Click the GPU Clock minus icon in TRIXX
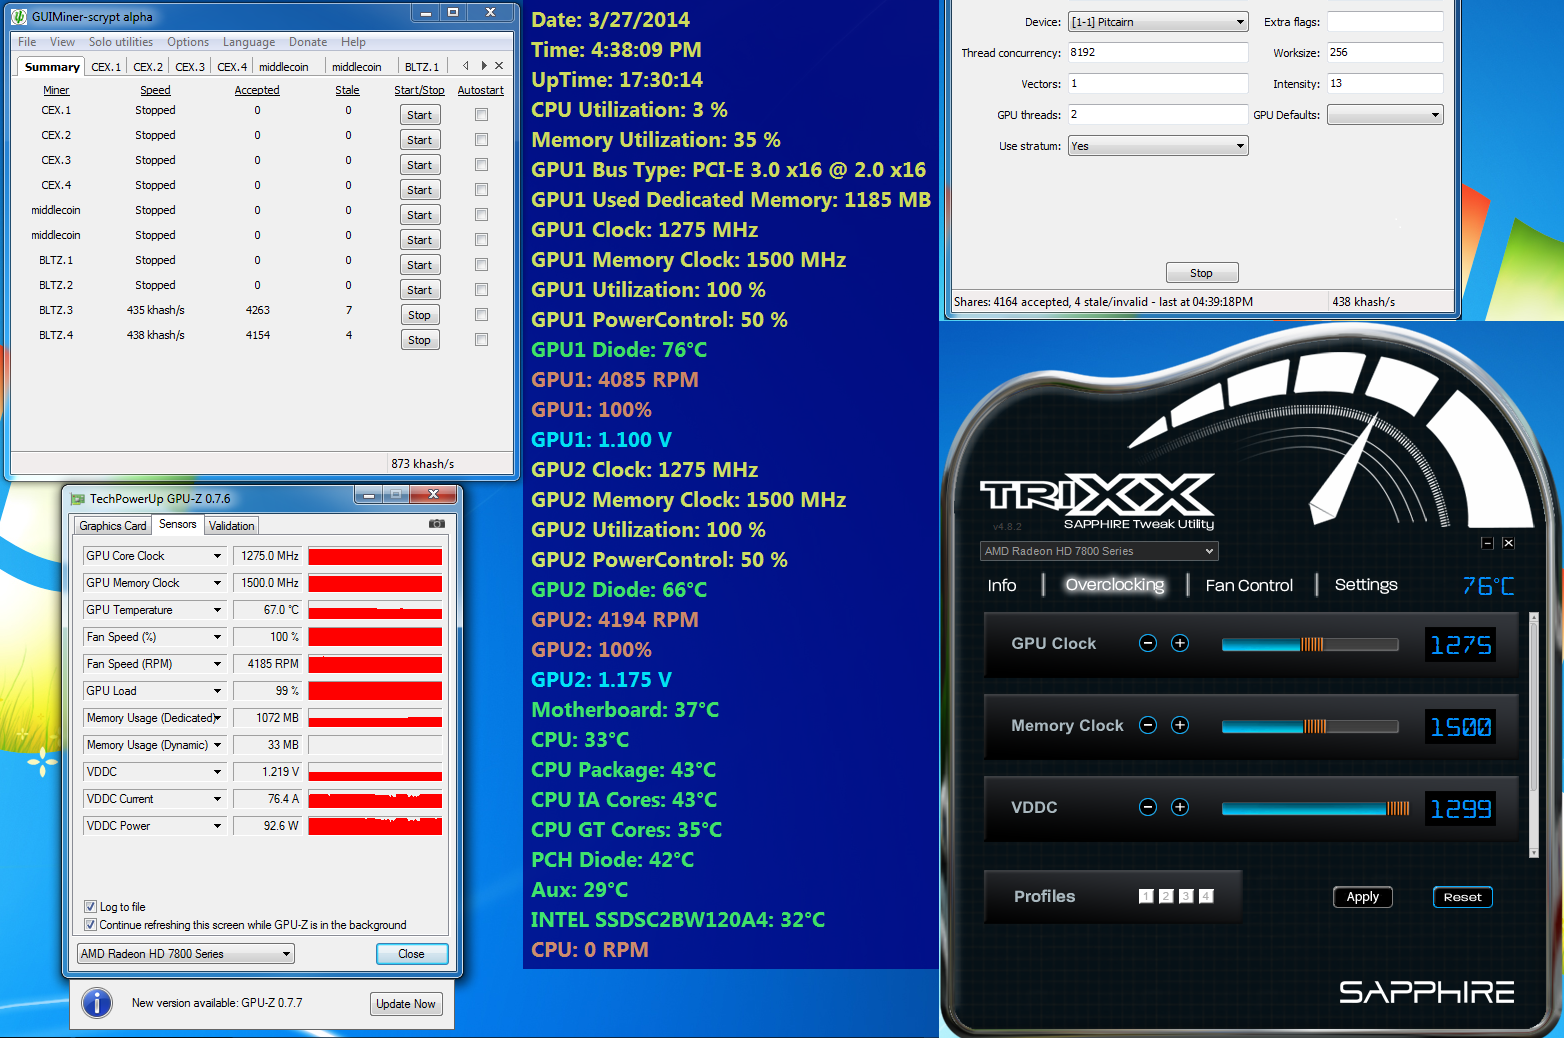This screenshot has height=1038, width=1564. pyautogui.click(x=1148, y=643)
